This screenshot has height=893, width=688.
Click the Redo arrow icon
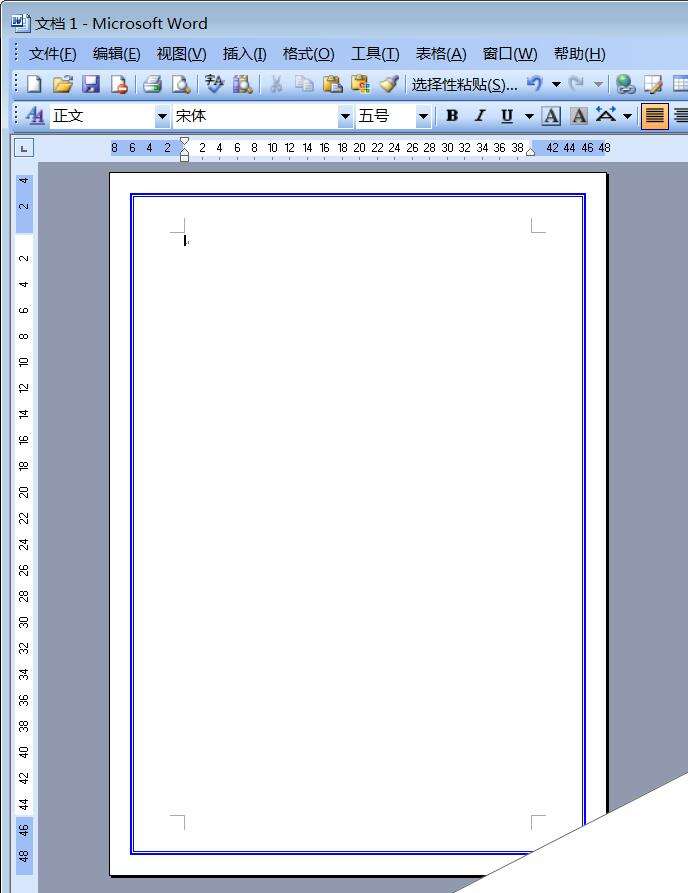[577, 84]
